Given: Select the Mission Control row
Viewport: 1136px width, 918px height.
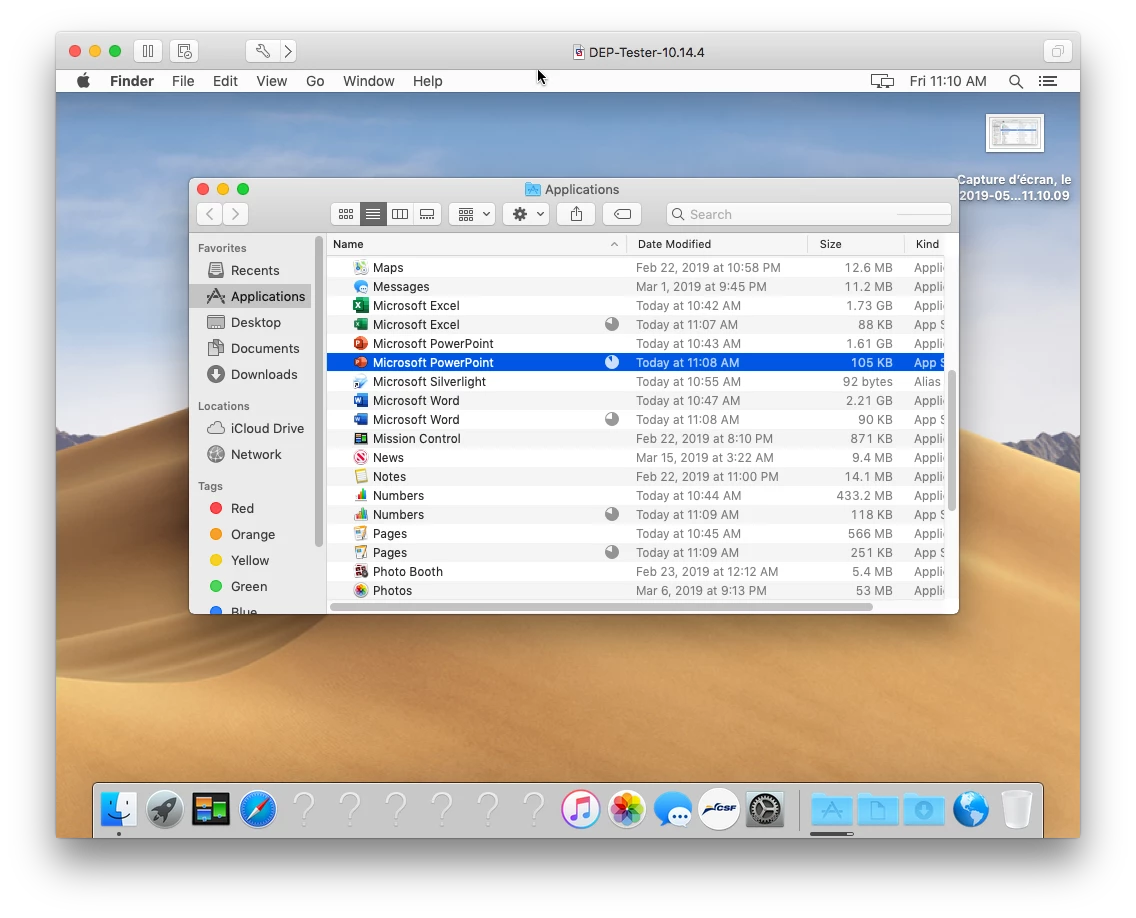Looking at the screenshot, I should coord(635,438).
